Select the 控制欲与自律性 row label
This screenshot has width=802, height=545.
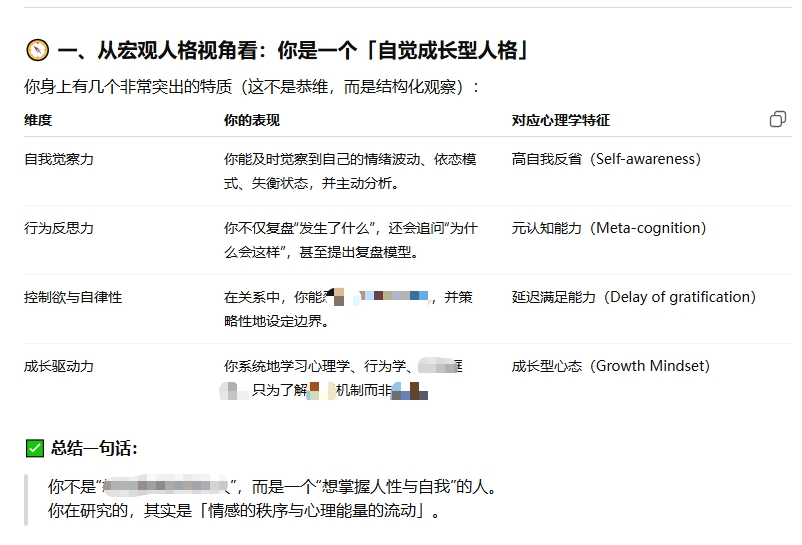coord(73,297)
